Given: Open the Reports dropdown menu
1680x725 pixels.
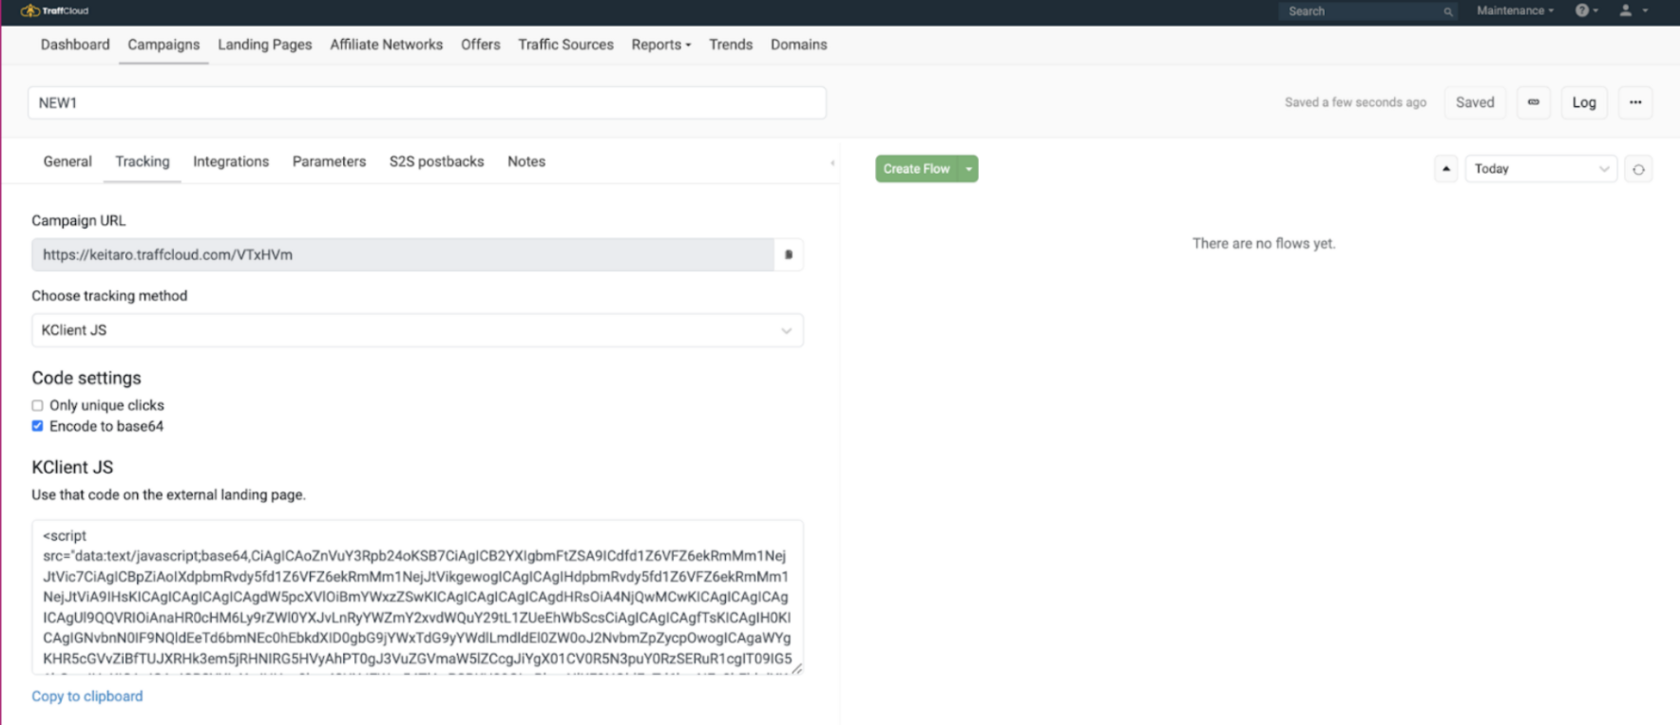Looking at the screenshot, I should click(x=661, y=45).
